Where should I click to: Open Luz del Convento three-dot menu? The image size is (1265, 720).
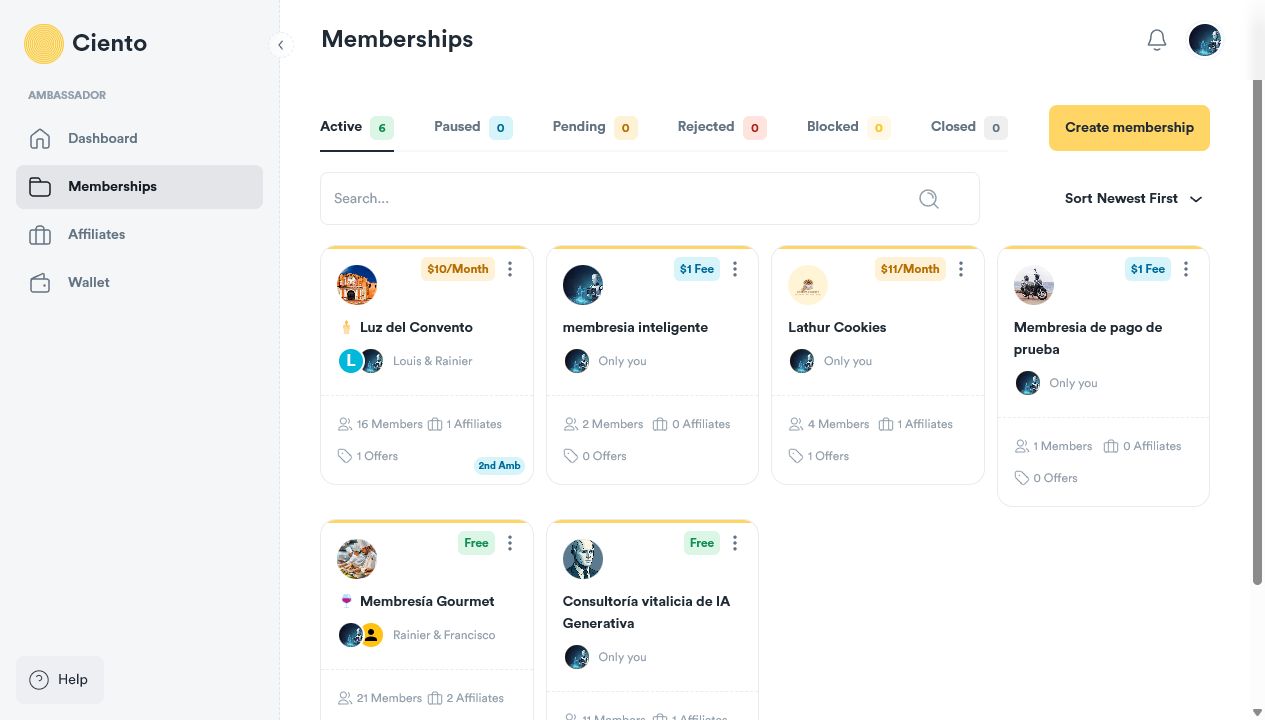pos(510,269)
